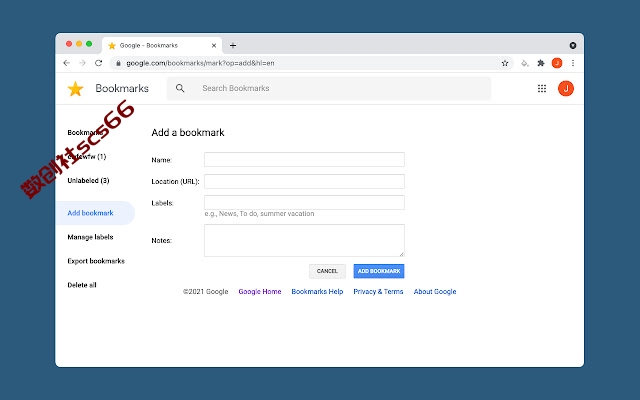Open Chrome three-dot menu

pyautogui.click(x=573, y=63)
